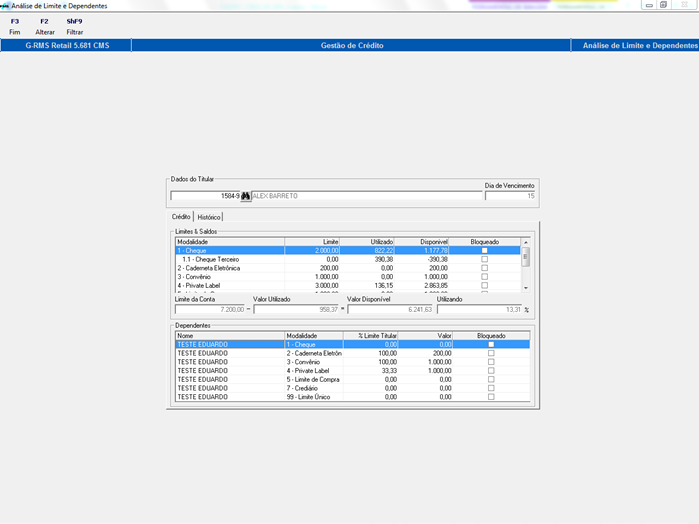Toggle Bloqueado checkbox for 2 - Caderneta Eletrônica limit
This screenshot has width=699, height=524.
click(485, 268)
